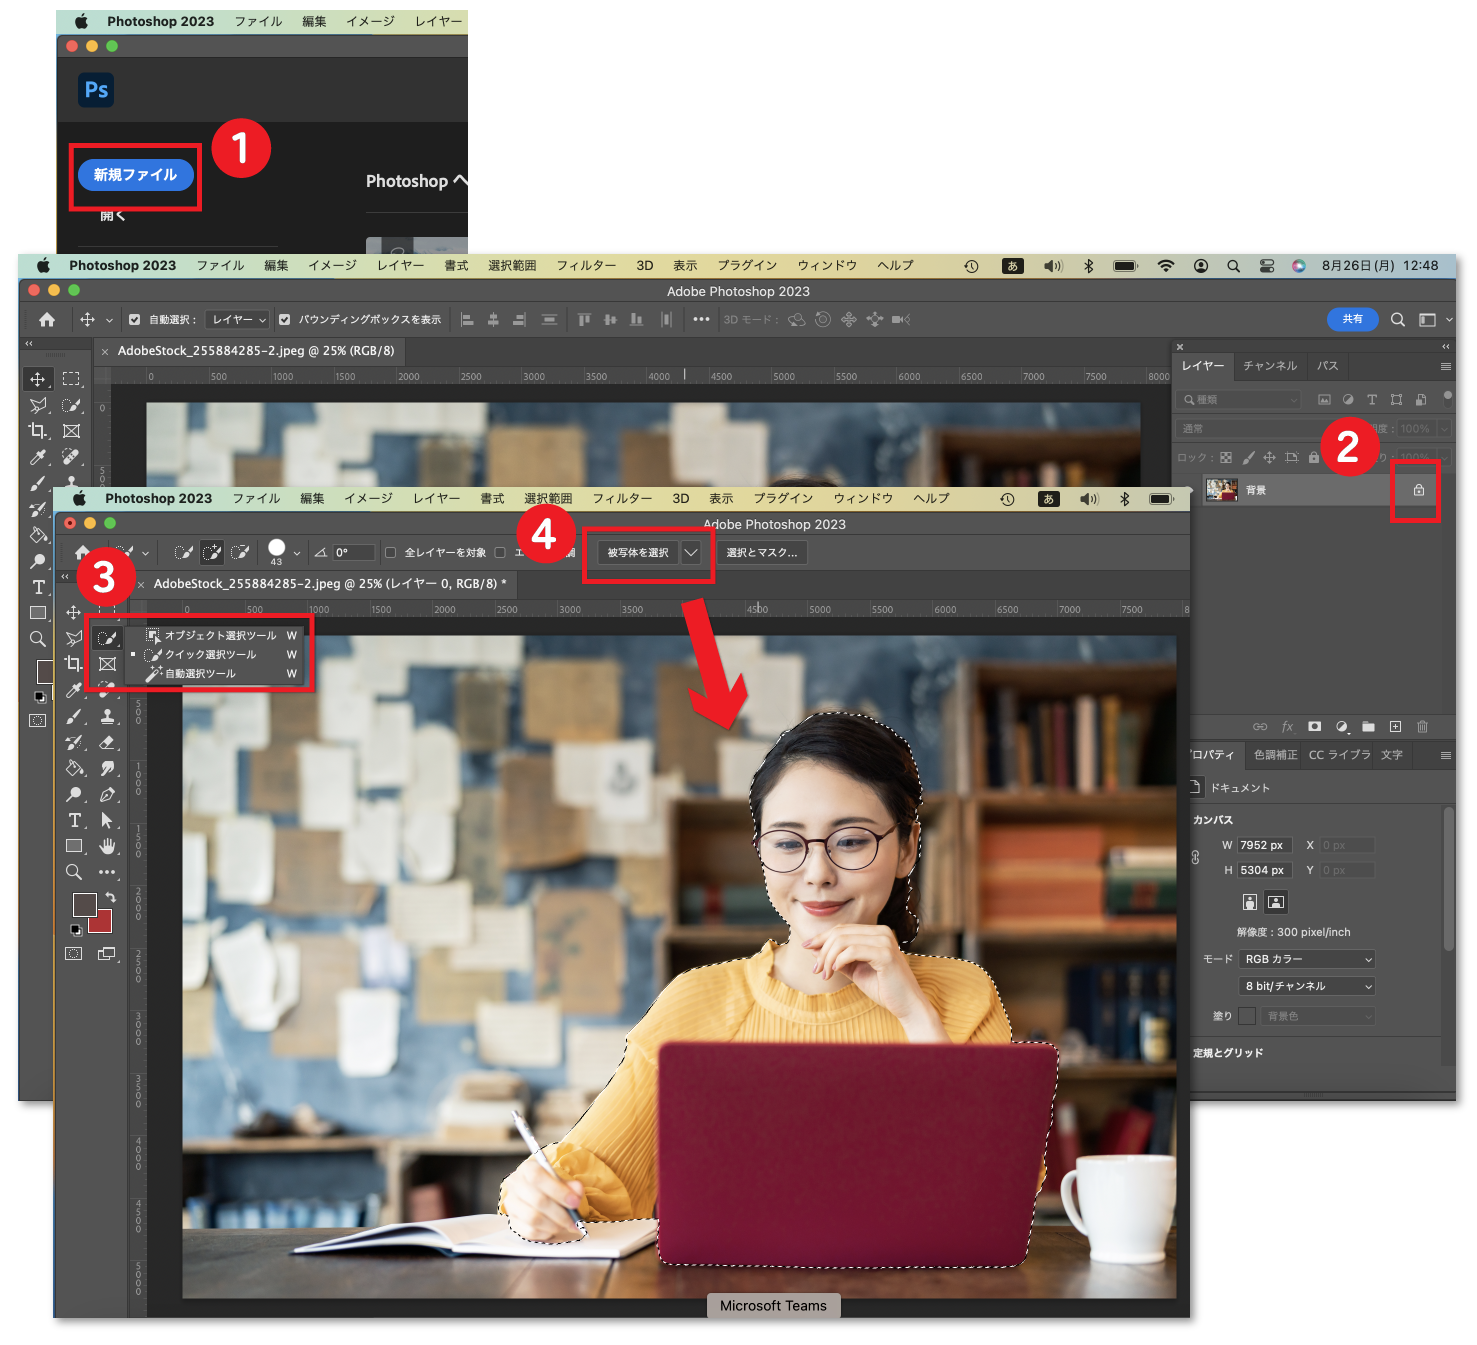Open Layers panel hamburger menu

click(1445, 367)
